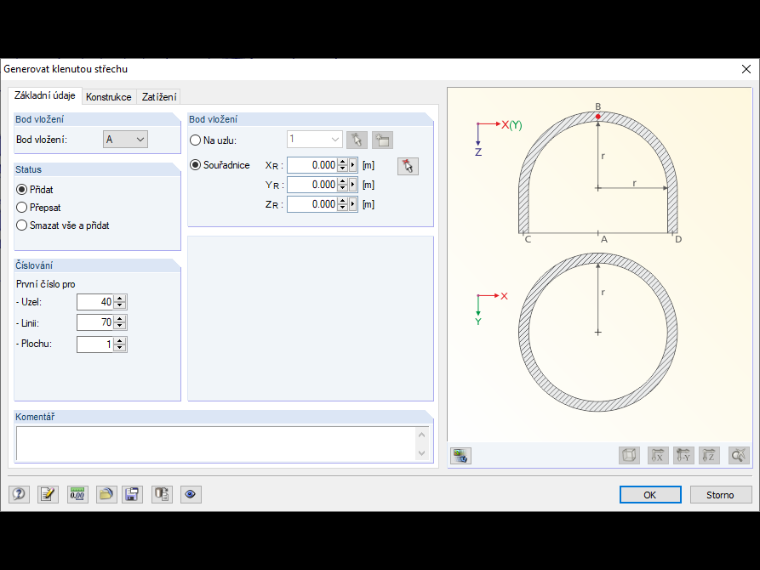
Task: Click the pick coordinates cursor icon
Action: point(408,166)
